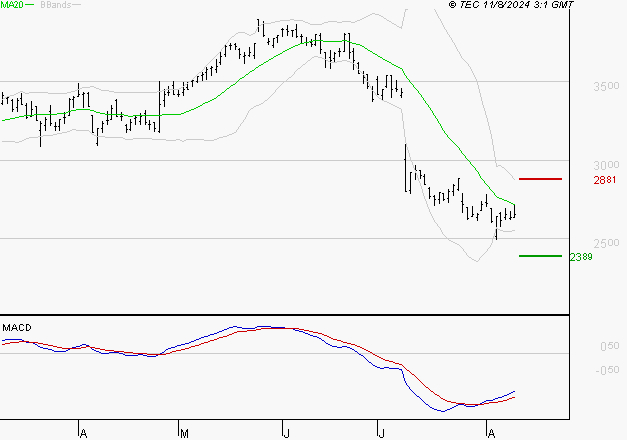
Task: Click the MA20 legend label
Action: click(11, 5)
